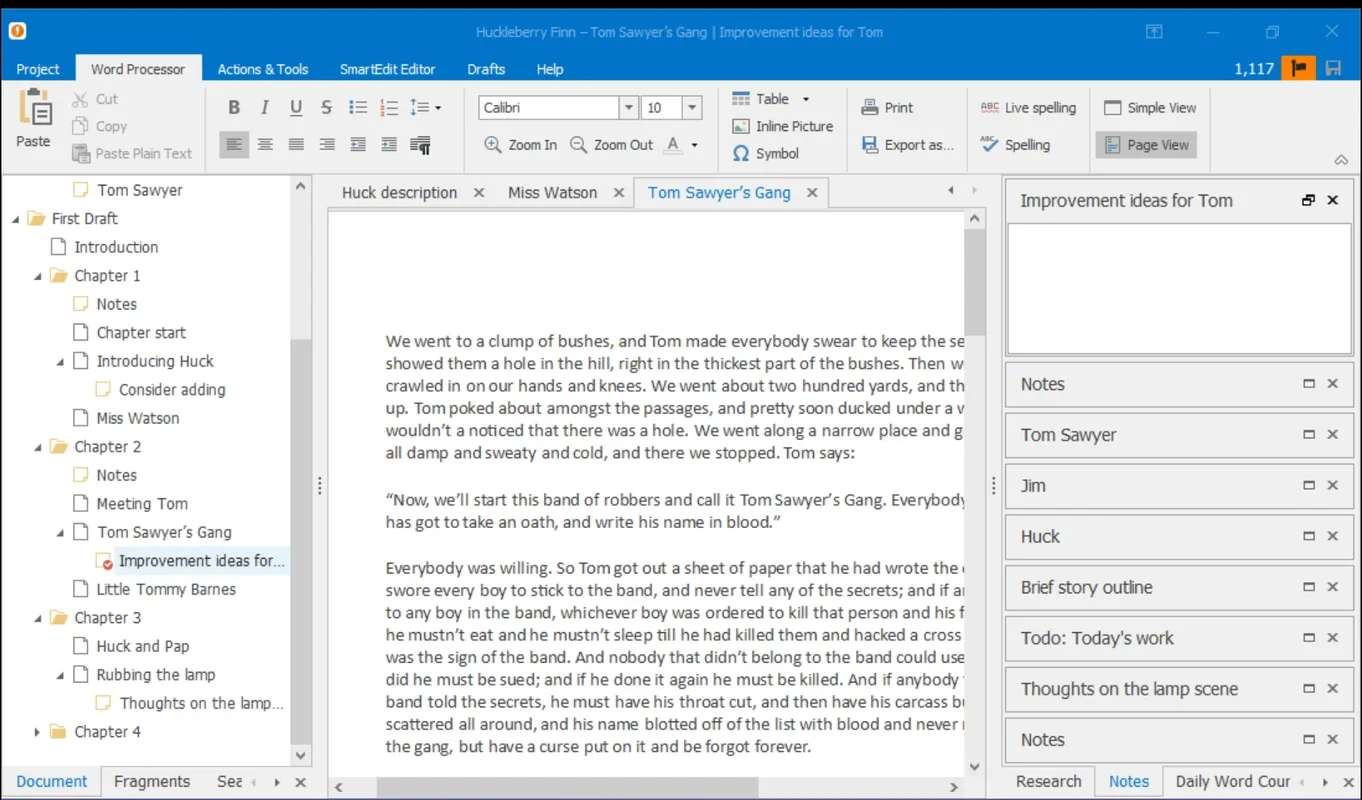Click the Copy icon in the ribbon
1362x800 pixels.
80,126
